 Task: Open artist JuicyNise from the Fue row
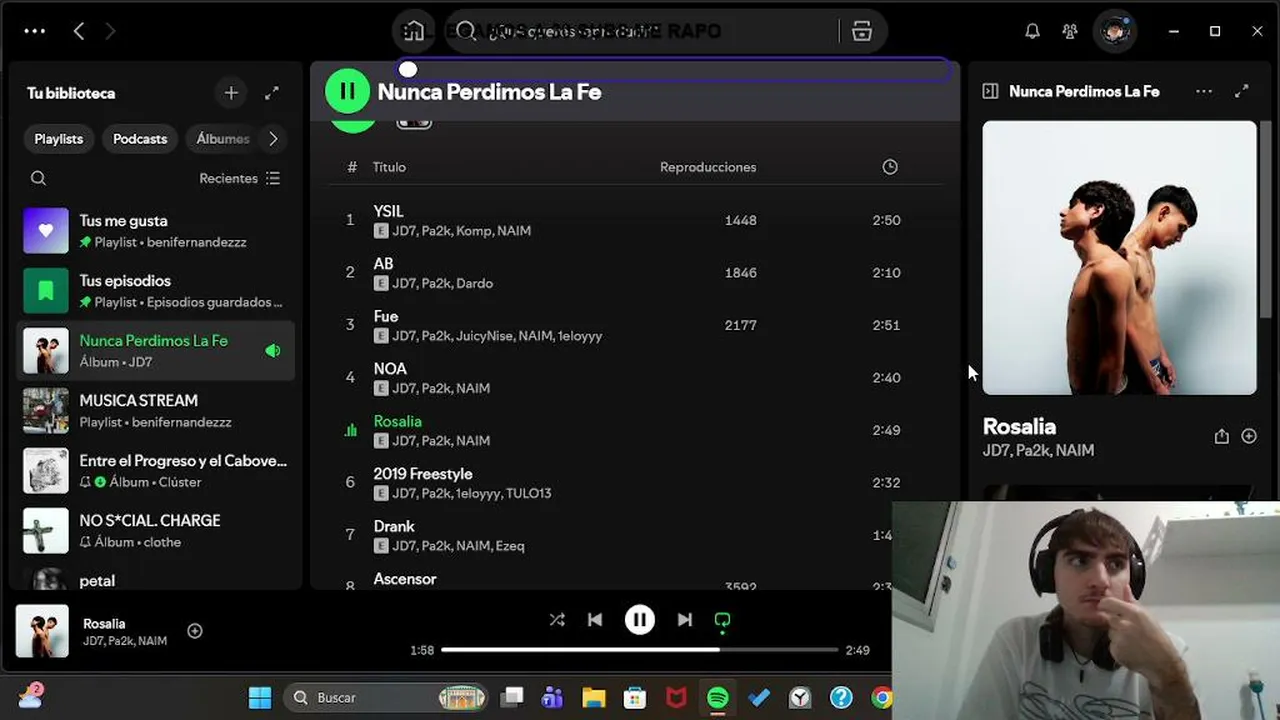pyautogui.click(x=486, y=336)
